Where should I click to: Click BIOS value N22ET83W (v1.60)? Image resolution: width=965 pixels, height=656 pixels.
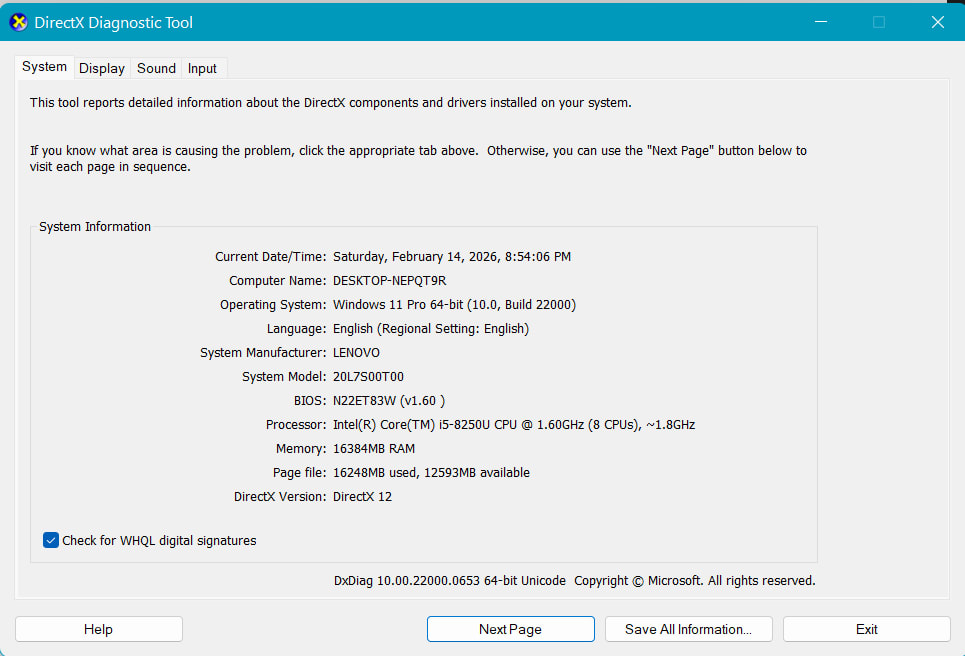(x=389, y=401)
